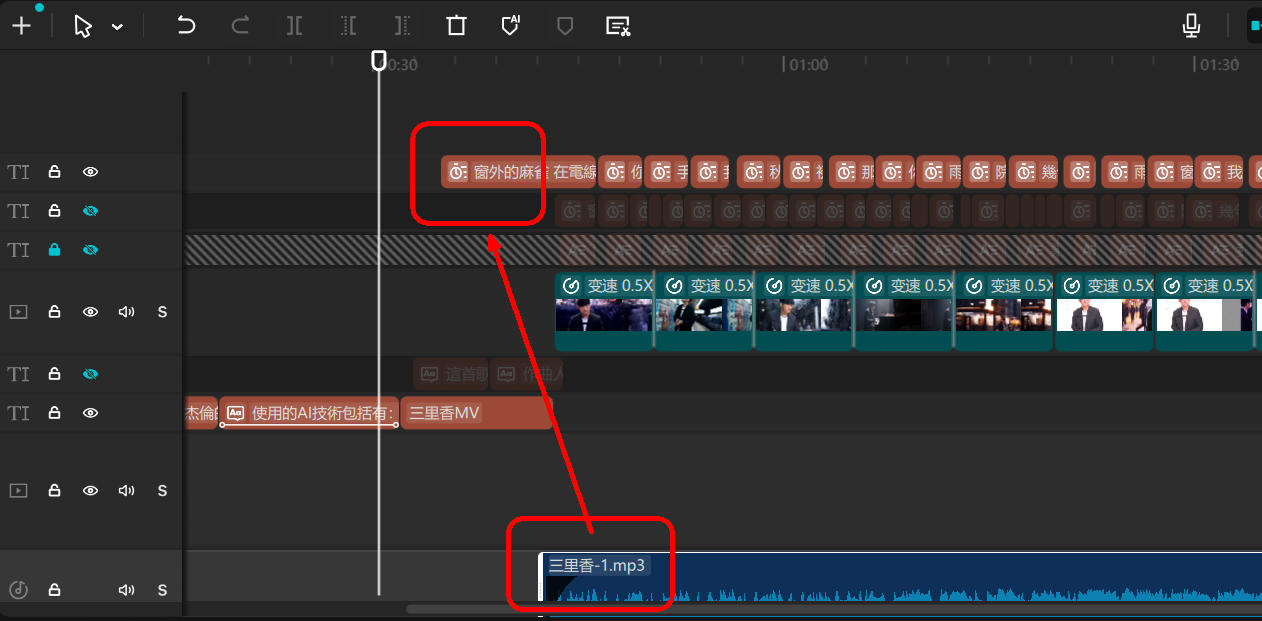Click the 01:00 mark on the timeline ruler
This screenshot has width=1262, height=621.
tap(806, 65)
